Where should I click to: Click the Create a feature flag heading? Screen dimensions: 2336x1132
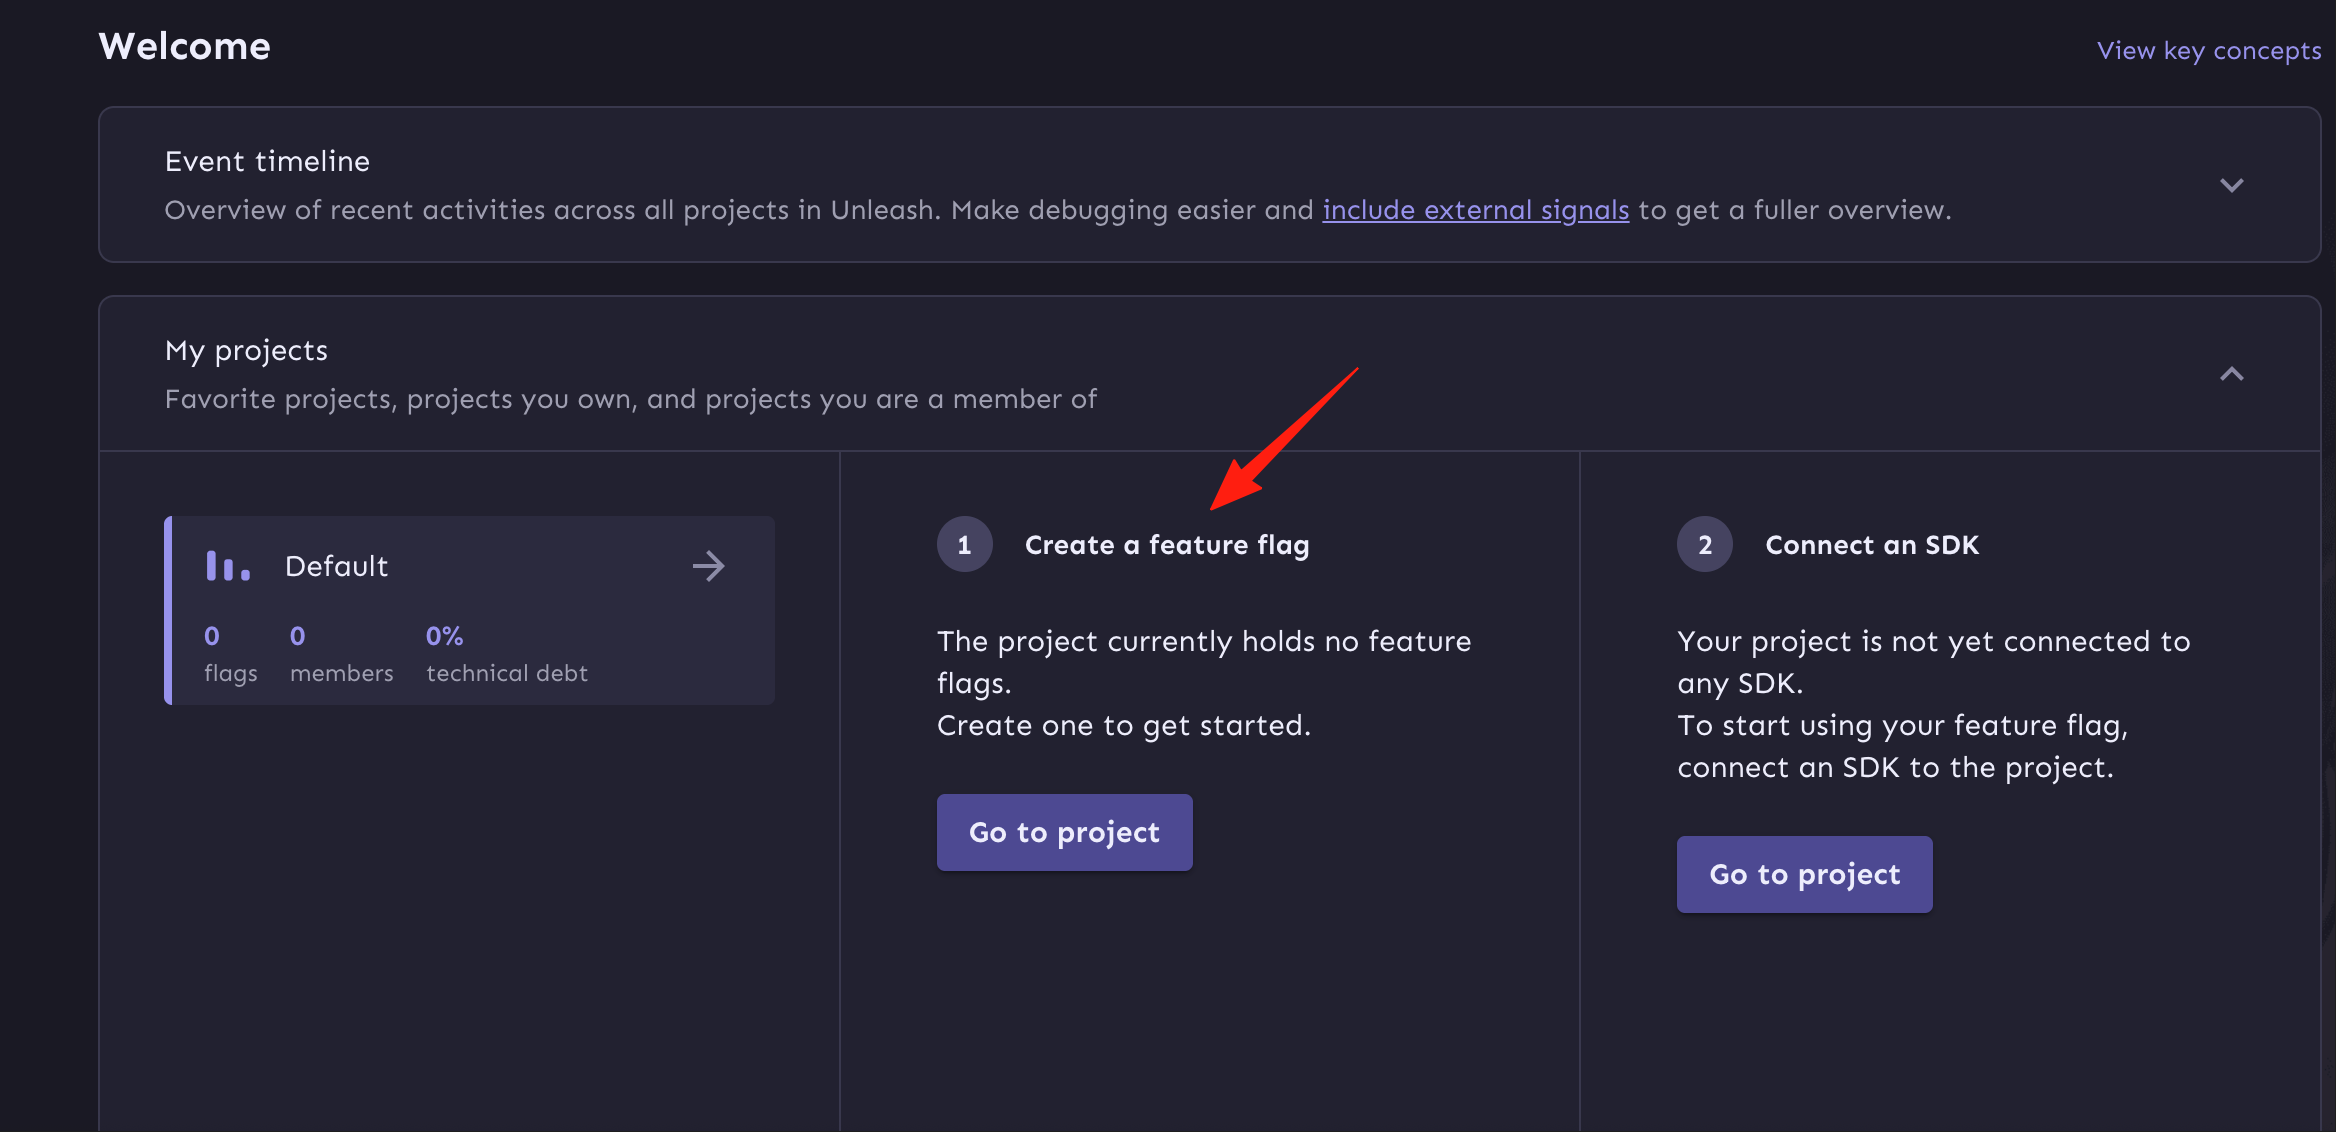coord(1167,545)
